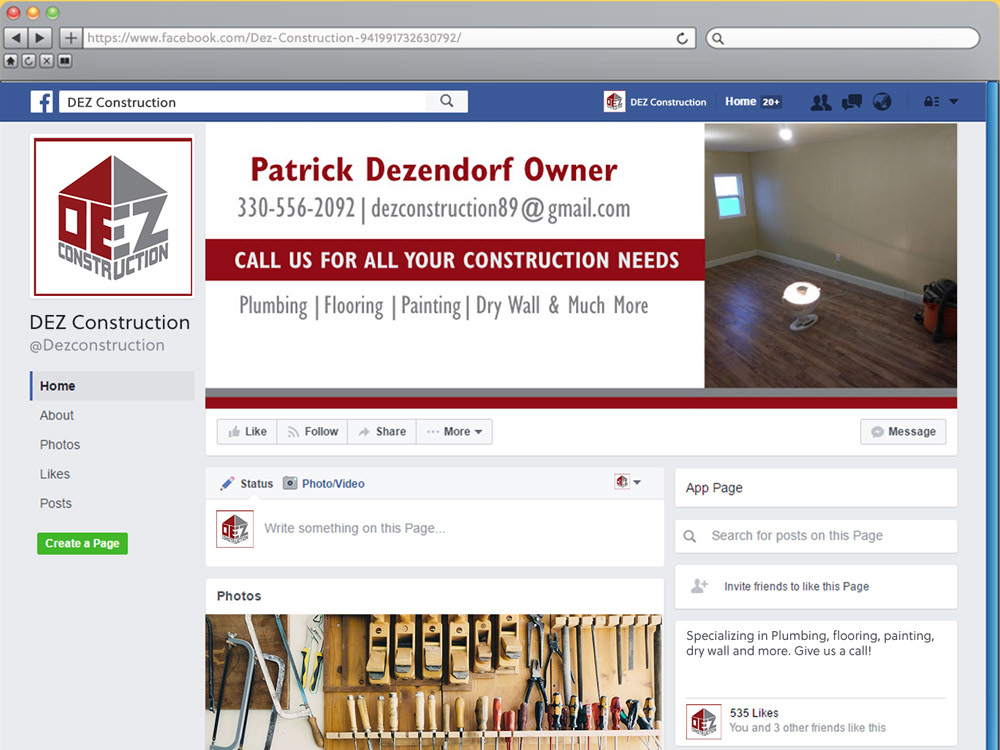This screenshot has height=750, width=1000.
Task: Share the page with Share button
Action: point(382,432)
